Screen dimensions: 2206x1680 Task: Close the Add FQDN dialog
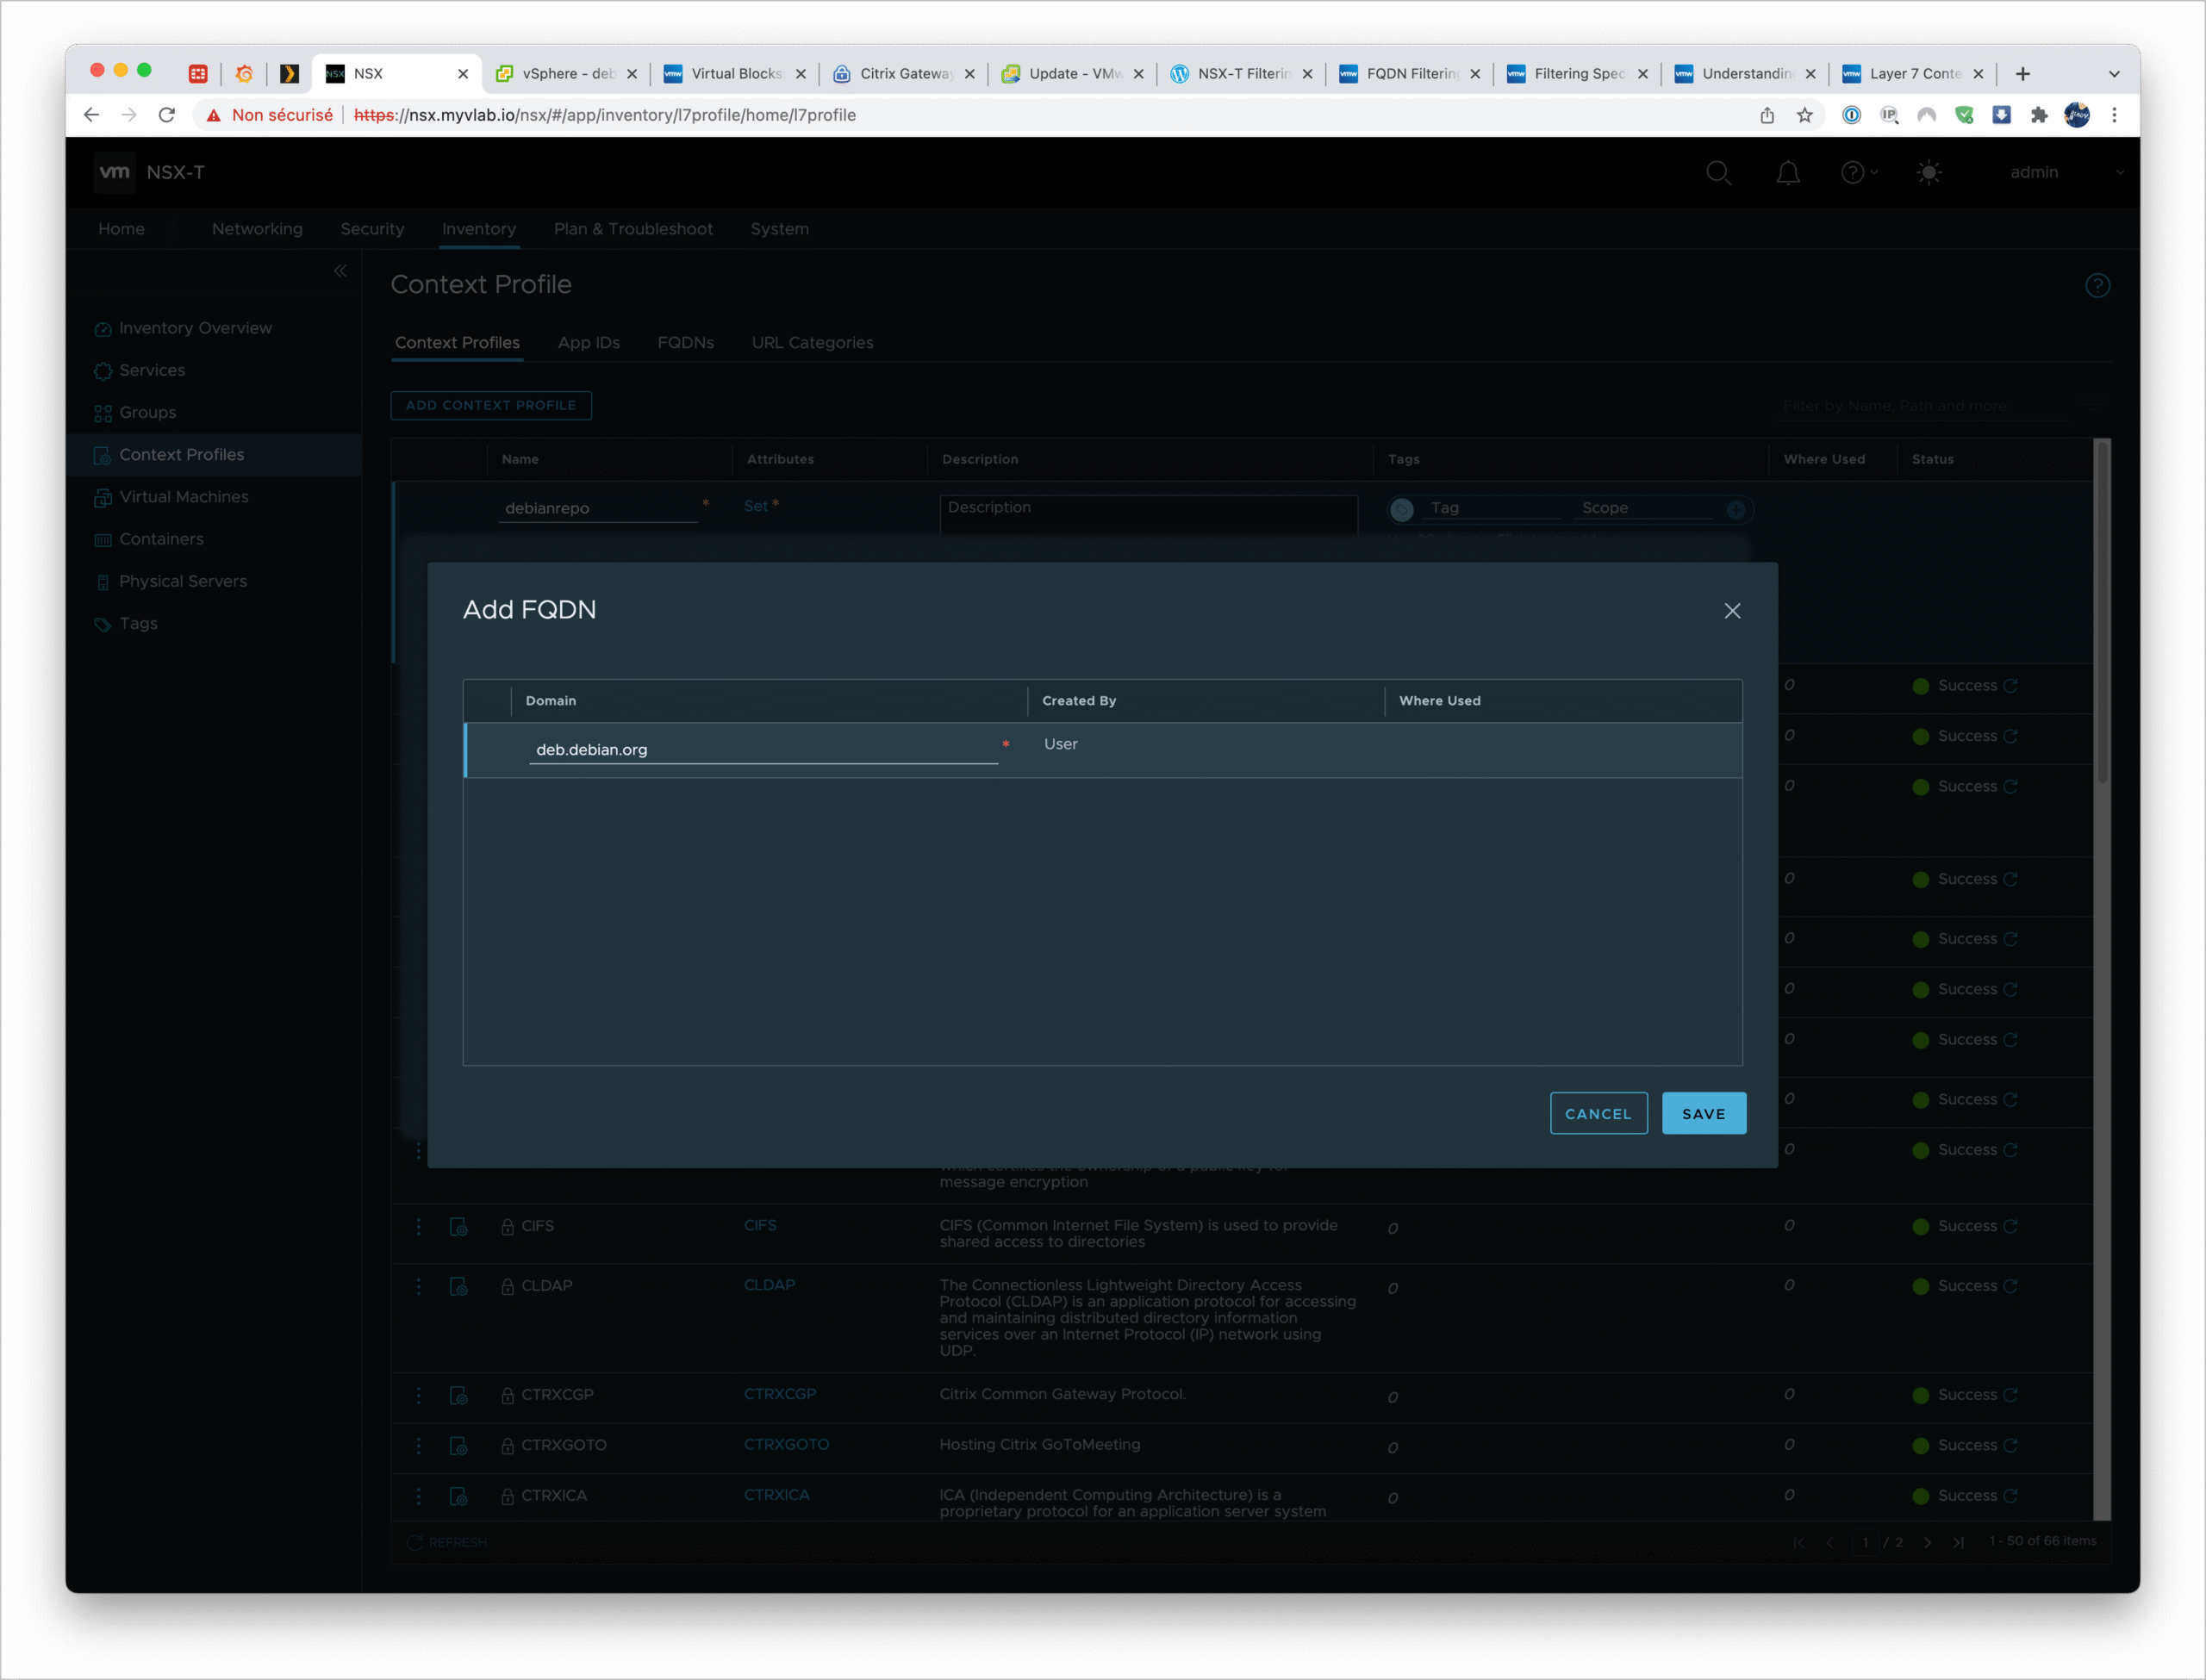(1732, 611)
